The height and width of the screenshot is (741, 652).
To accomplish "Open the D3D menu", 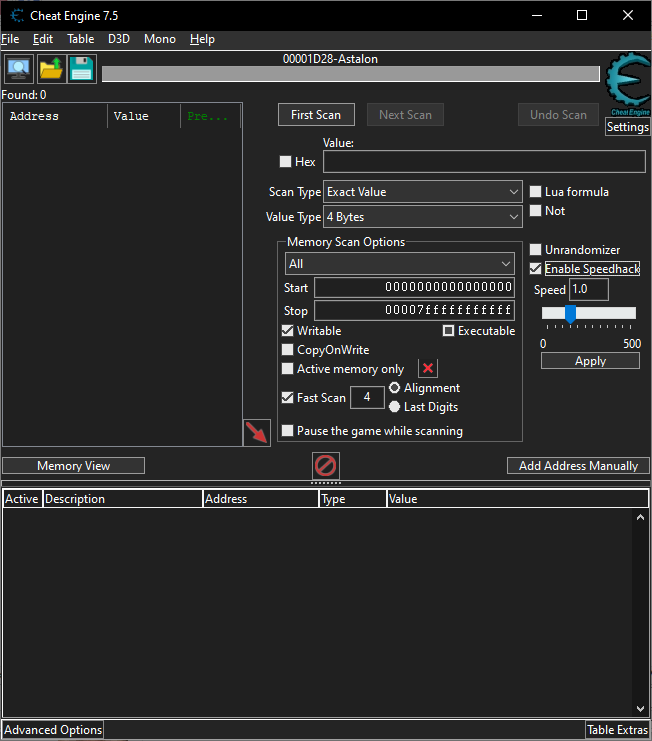I will [119, 39].
